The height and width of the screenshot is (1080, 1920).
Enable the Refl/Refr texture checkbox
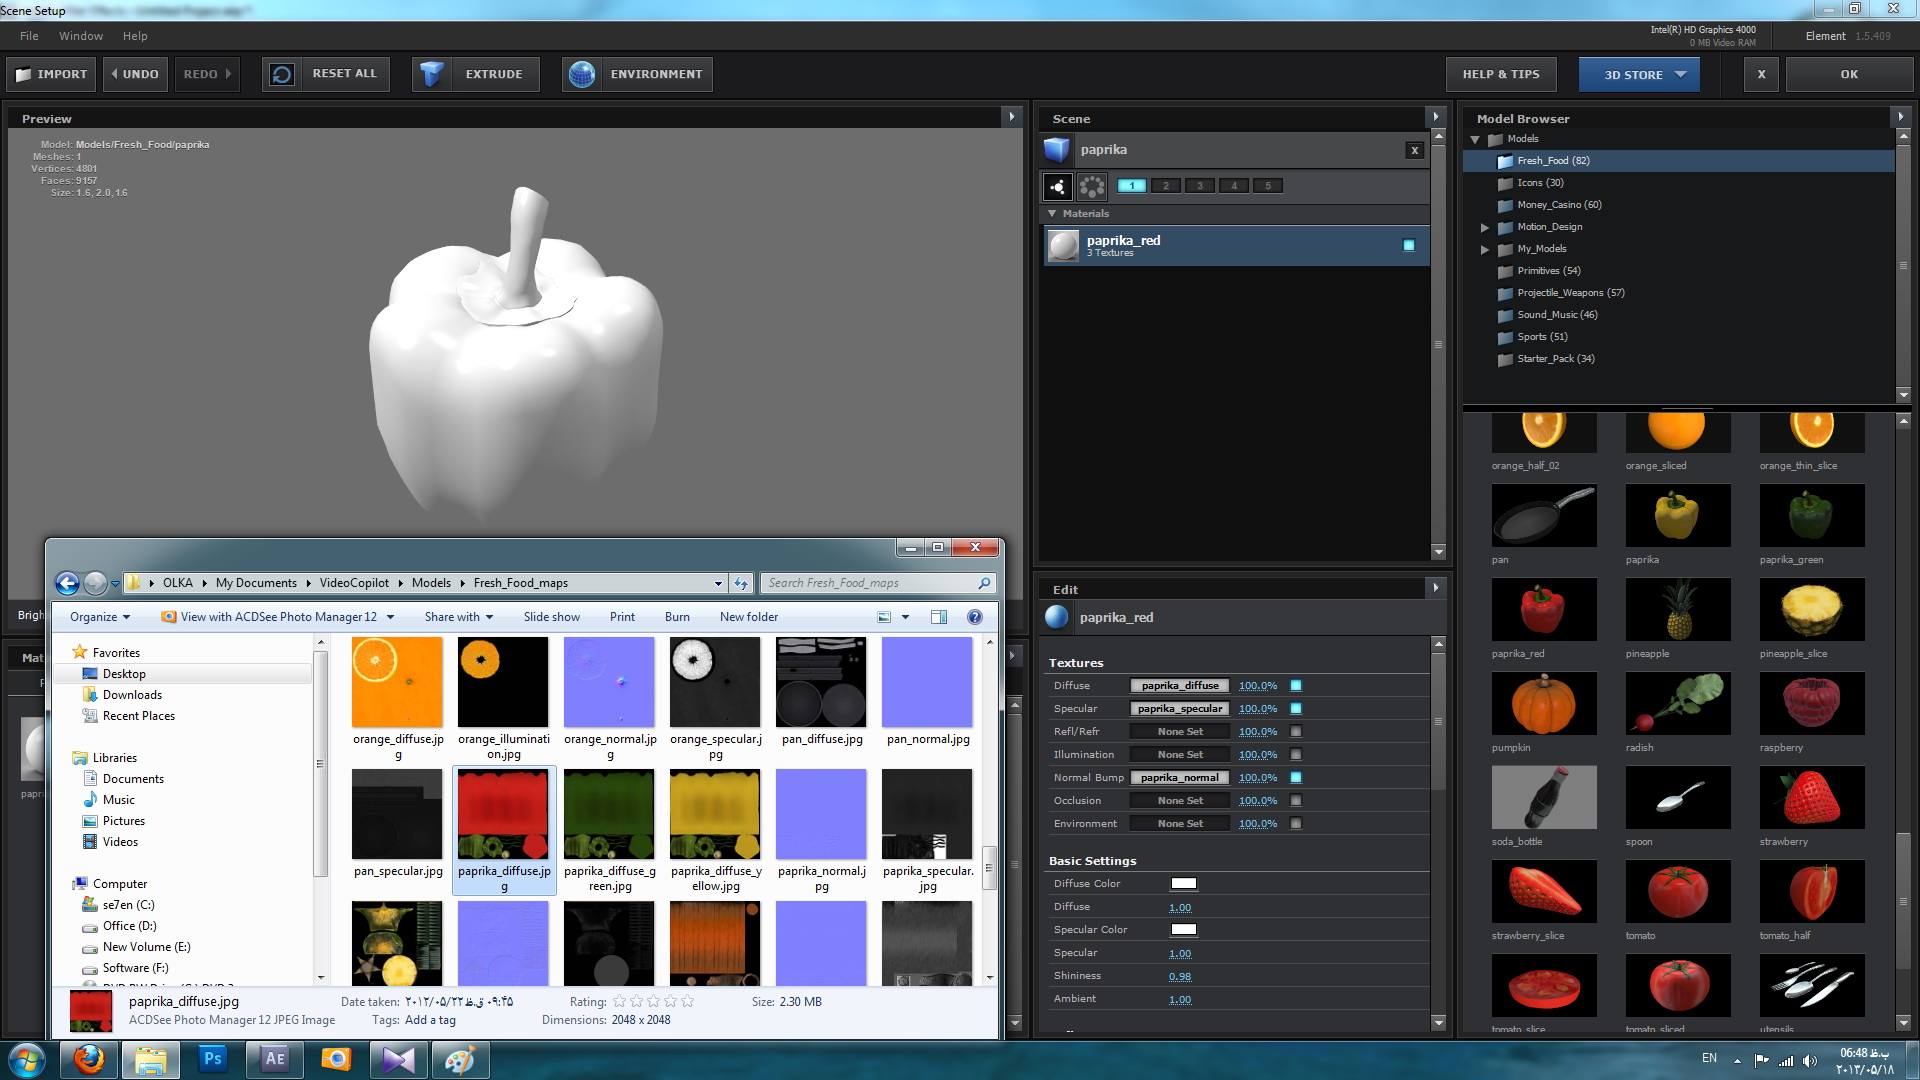tap(1296, 732)
